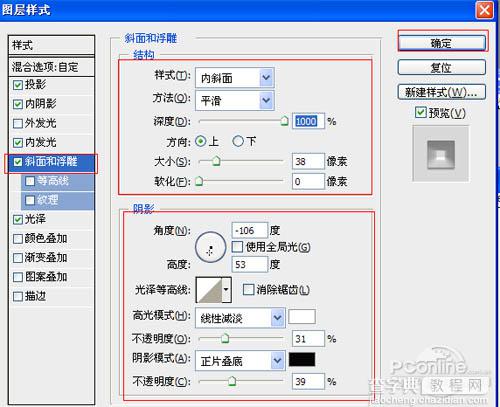The height and width of the screenshot is (407, 500).
Task: Click the 软化(F) slider handle
Action: click(199, 181)
